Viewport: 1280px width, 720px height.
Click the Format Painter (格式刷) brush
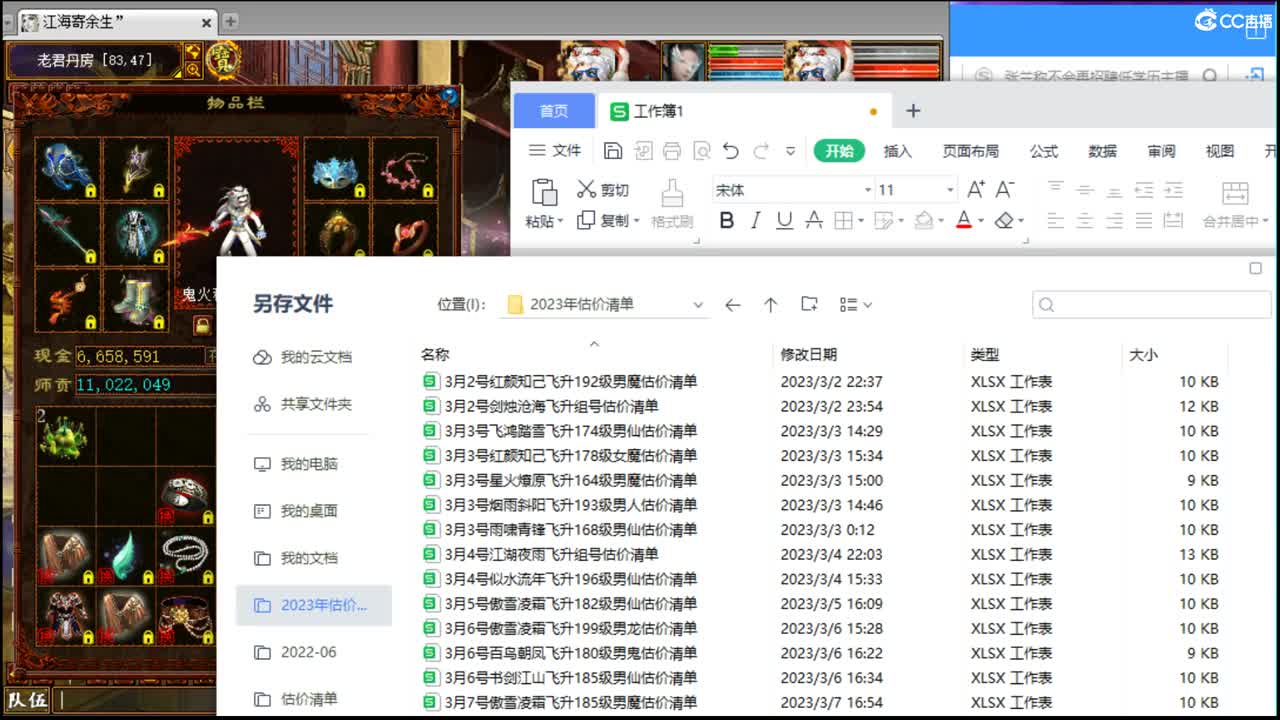point(672,203)
